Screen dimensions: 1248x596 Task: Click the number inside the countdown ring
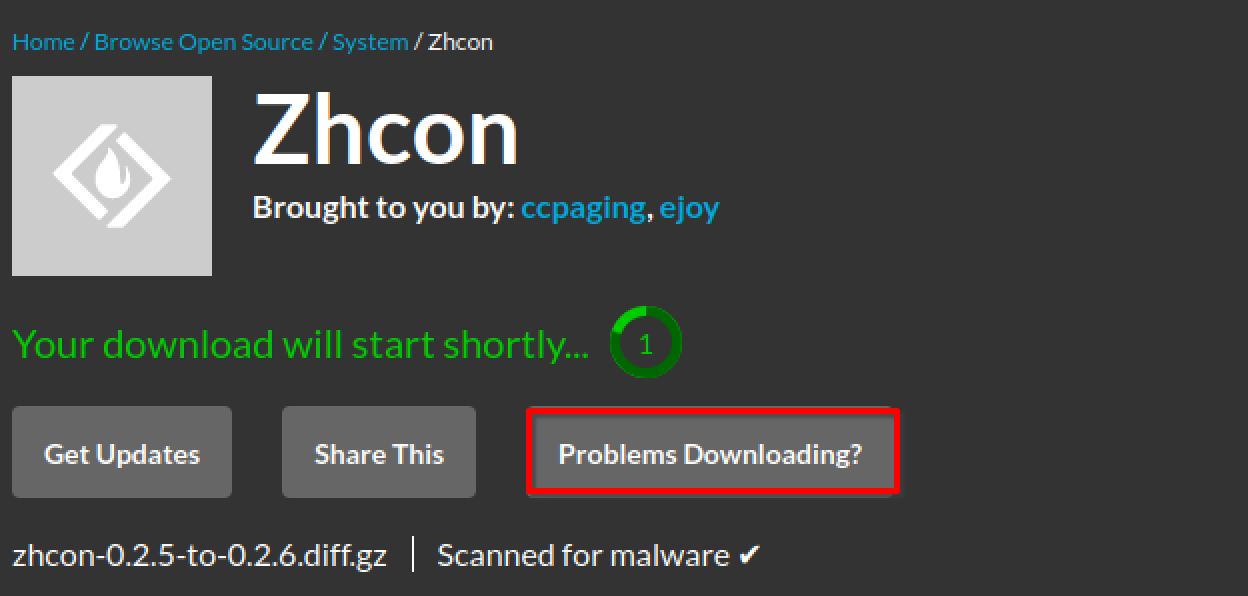pos(646,344)
